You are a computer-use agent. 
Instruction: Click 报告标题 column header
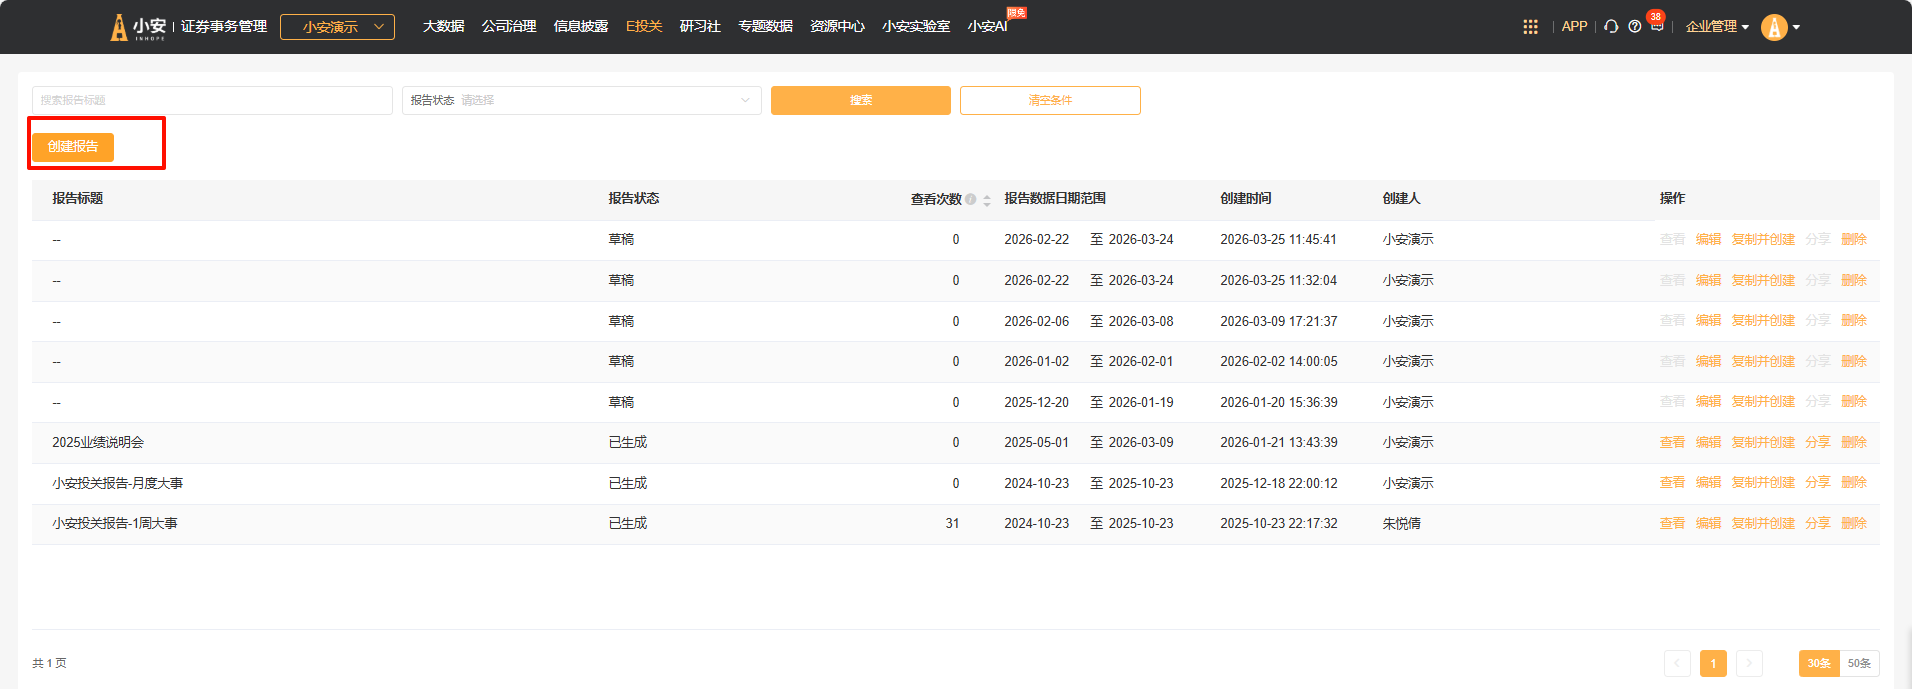78,199
